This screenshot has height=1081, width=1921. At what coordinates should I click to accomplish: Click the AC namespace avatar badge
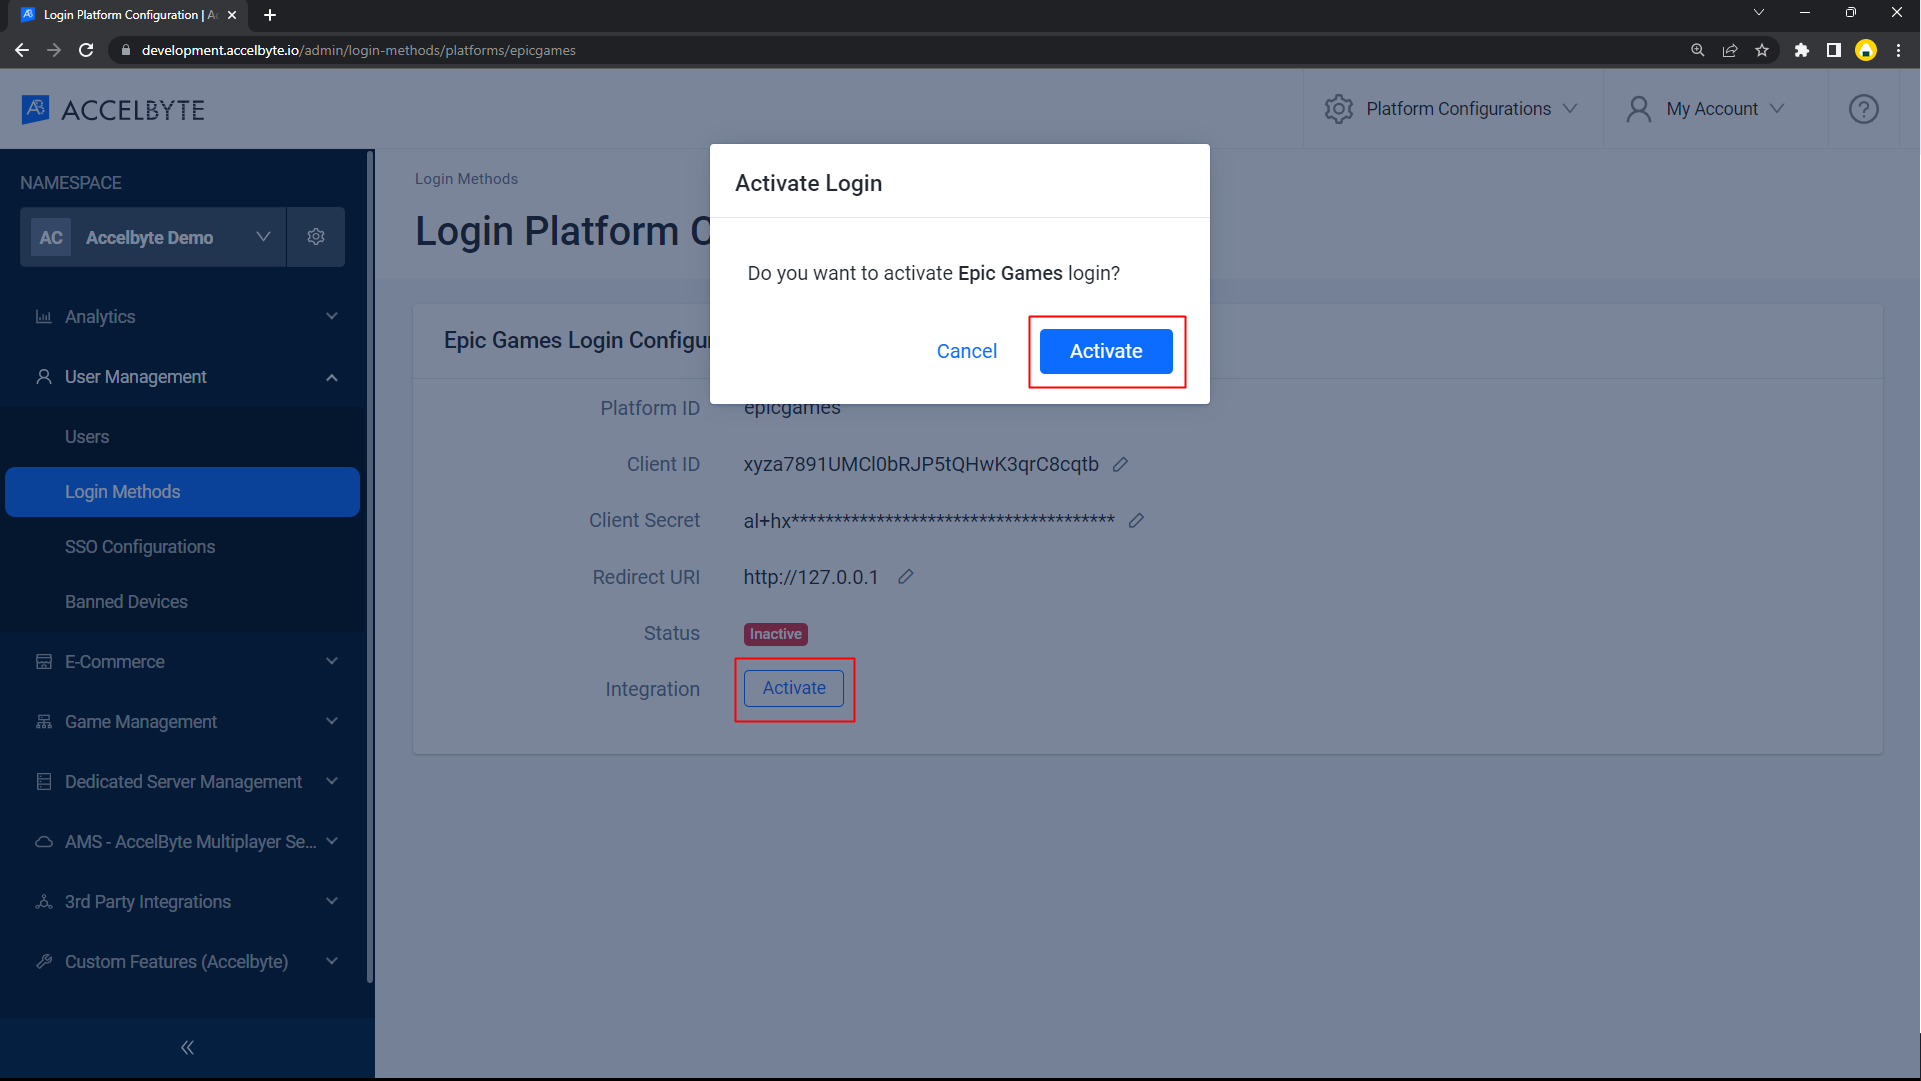pos(51,237)
